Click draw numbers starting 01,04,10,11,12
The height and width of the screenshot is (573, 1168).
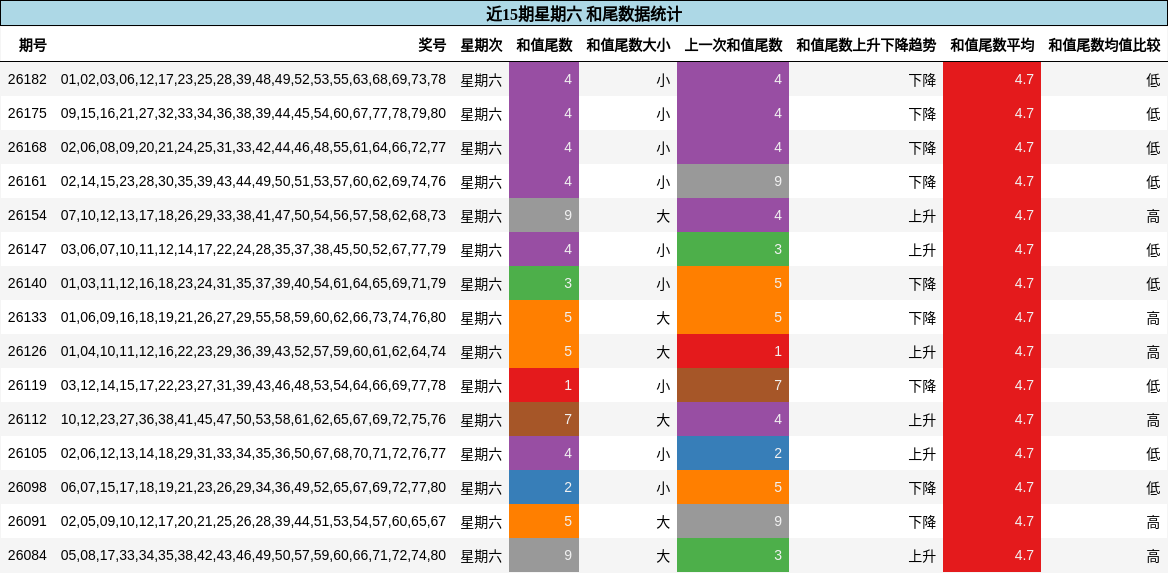click(253, 352)
